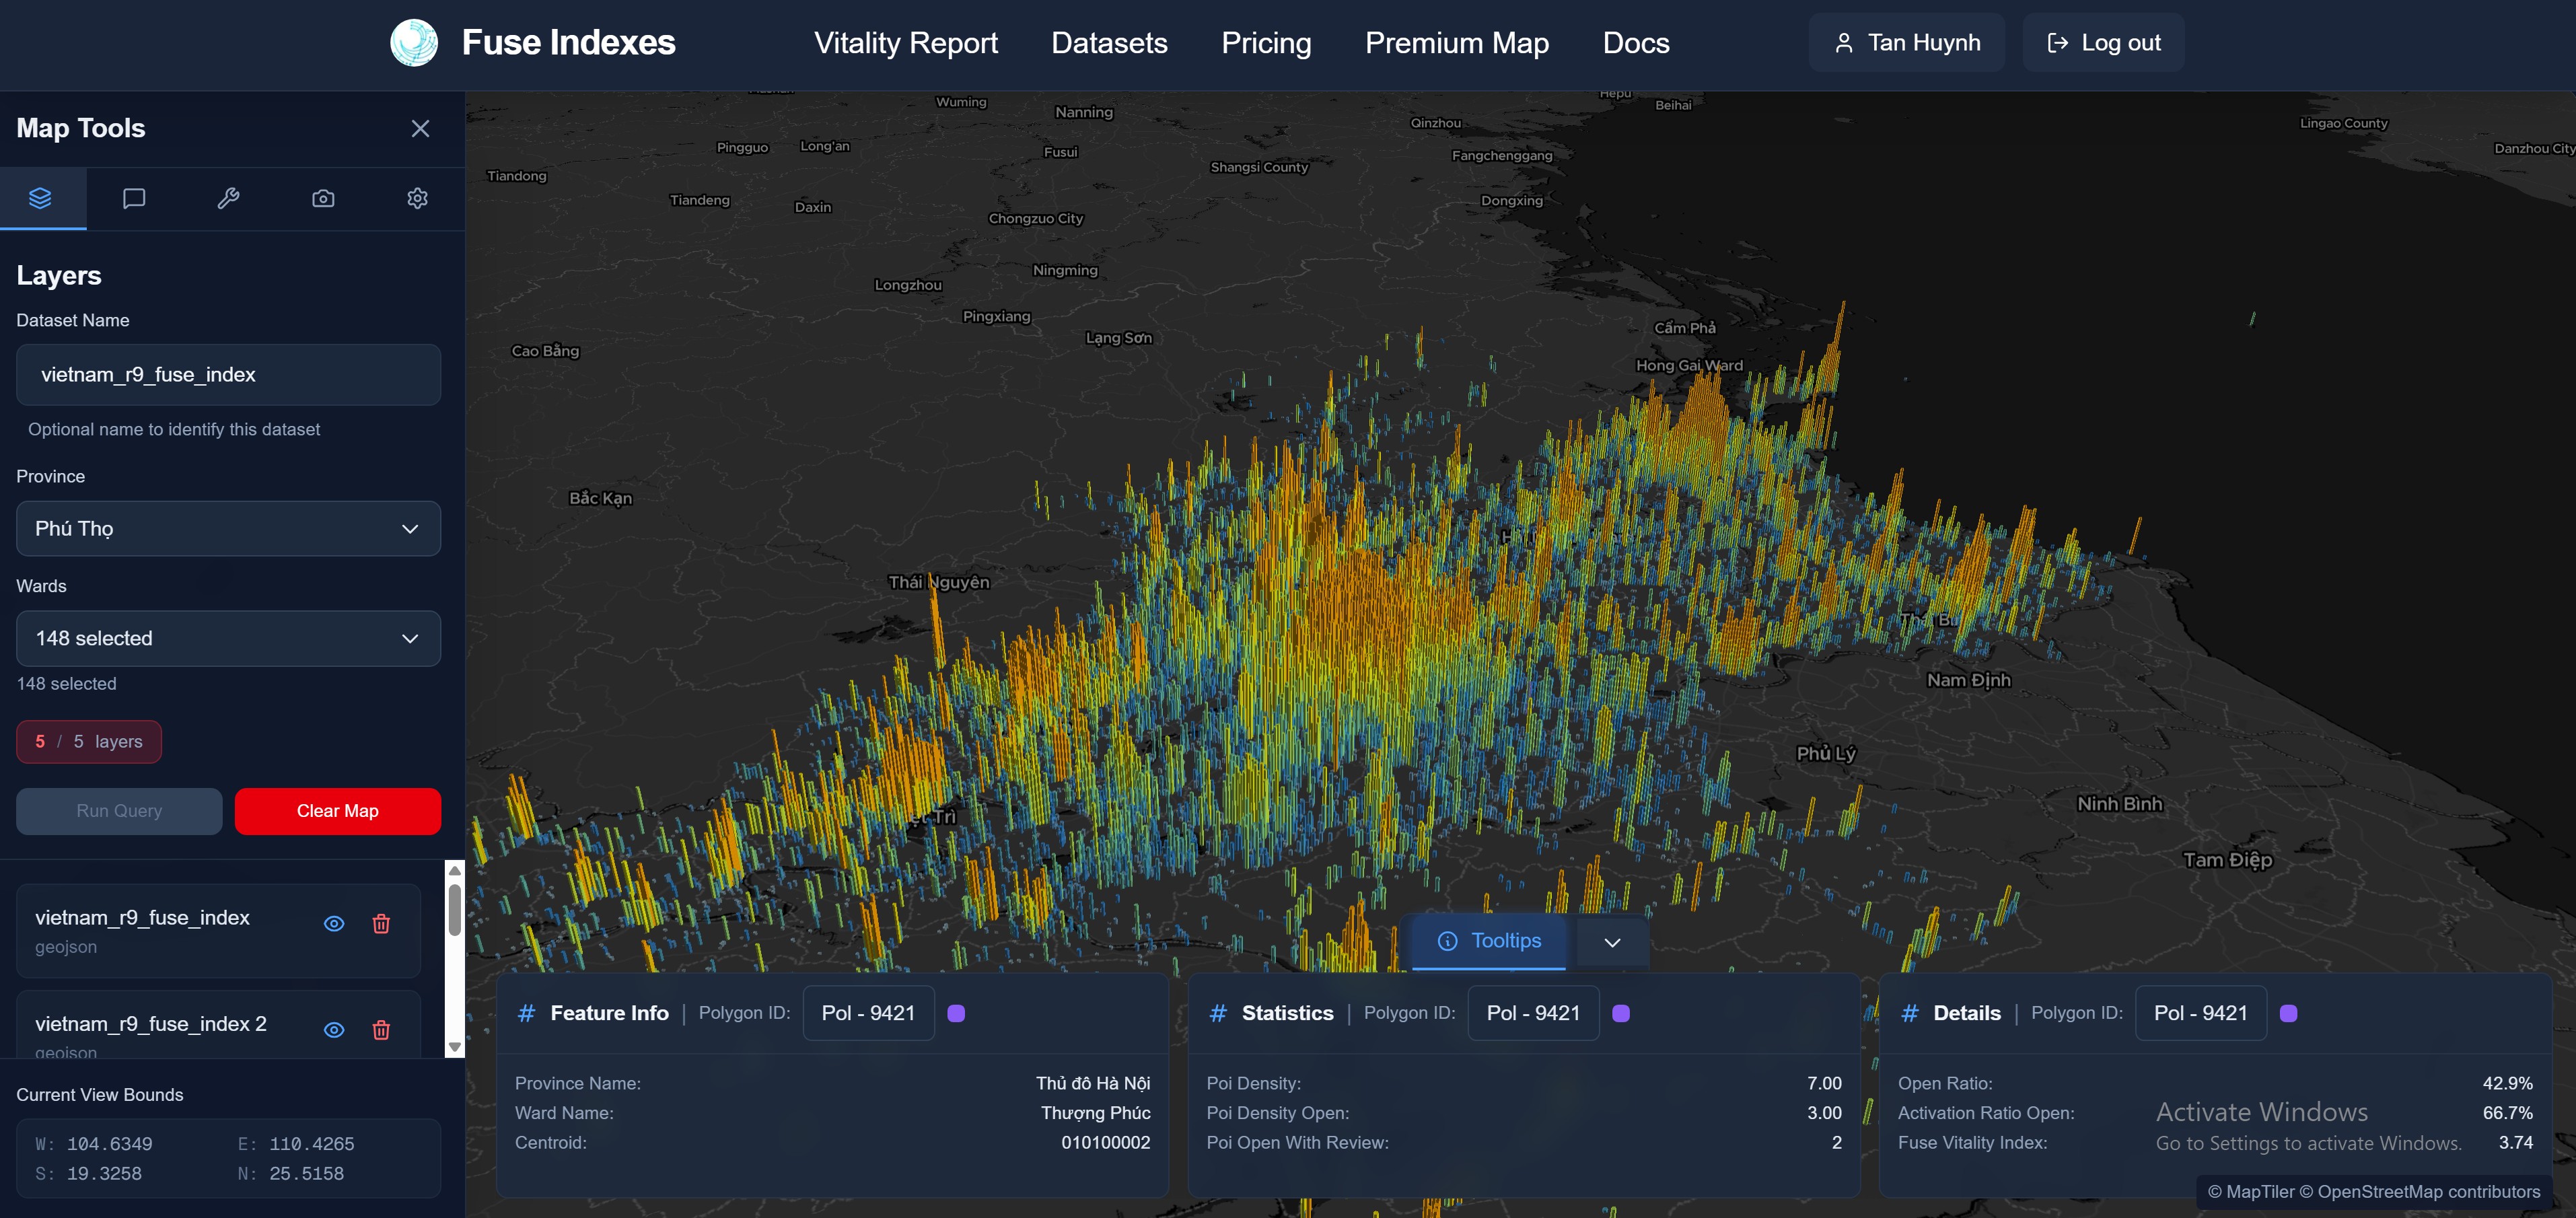Delete the vietnam_r9_fuse_index 2 layer

[381, 1029]
